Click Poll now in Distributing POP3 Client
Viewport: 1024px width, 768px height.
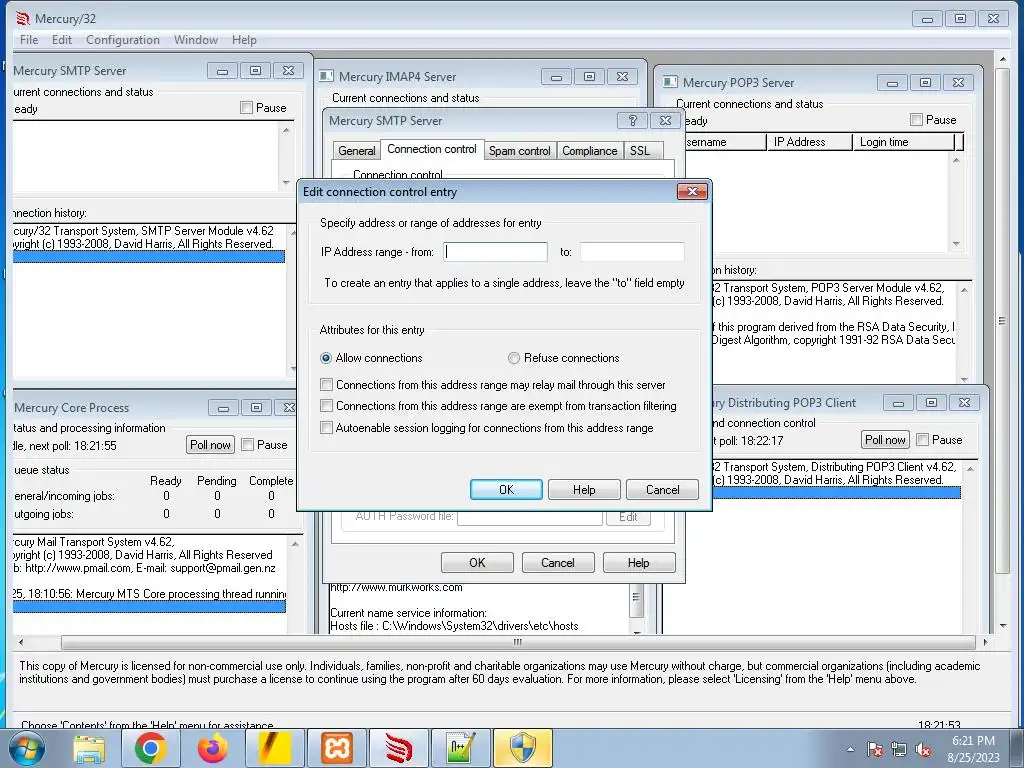(885, 440)
